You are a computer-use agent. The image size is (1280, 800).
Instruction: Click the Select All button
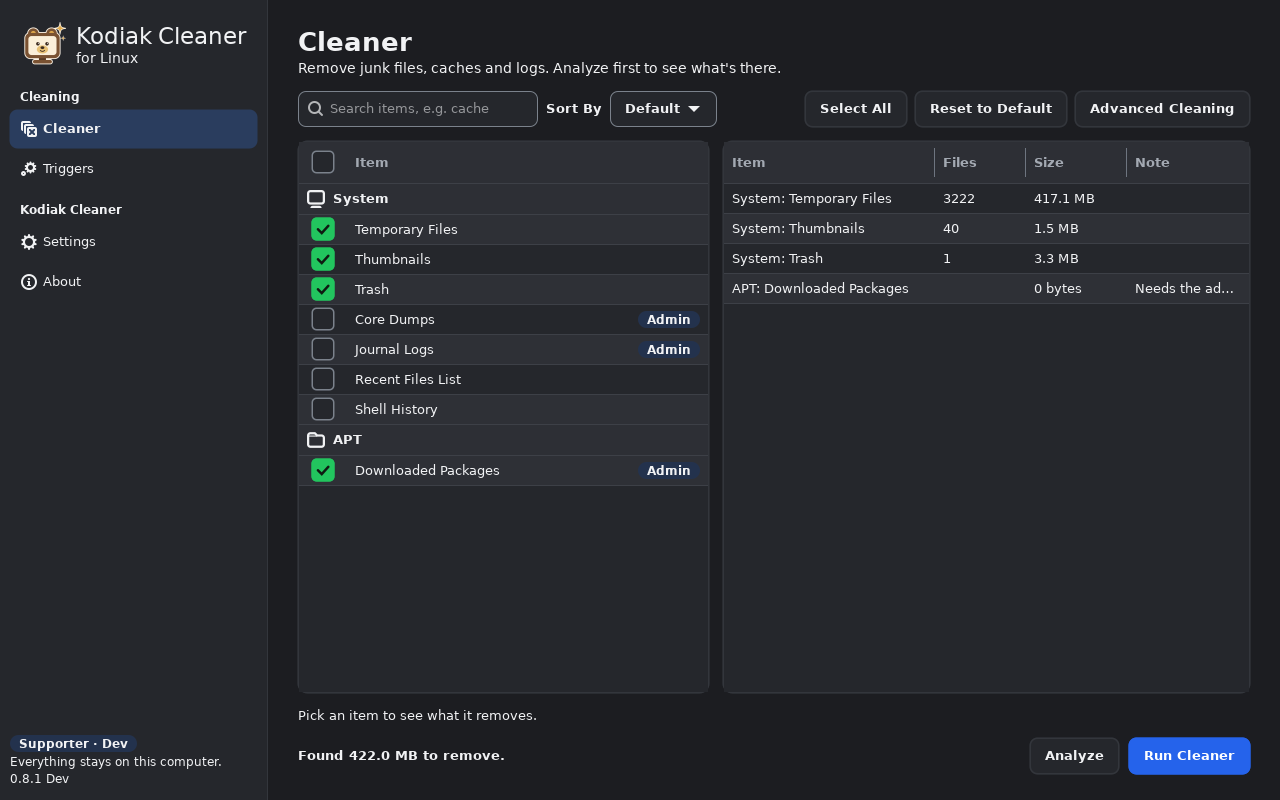[x=855, y=109]
